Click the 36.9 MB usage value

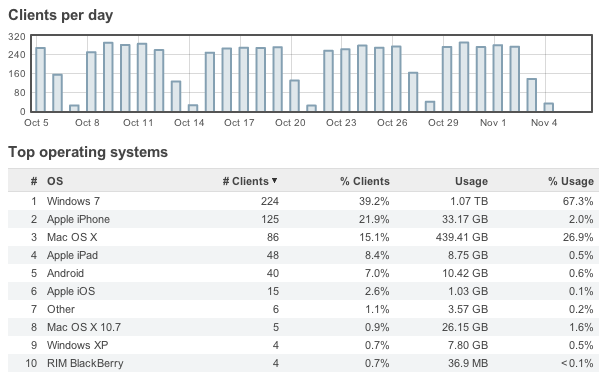tap(468, 363)
